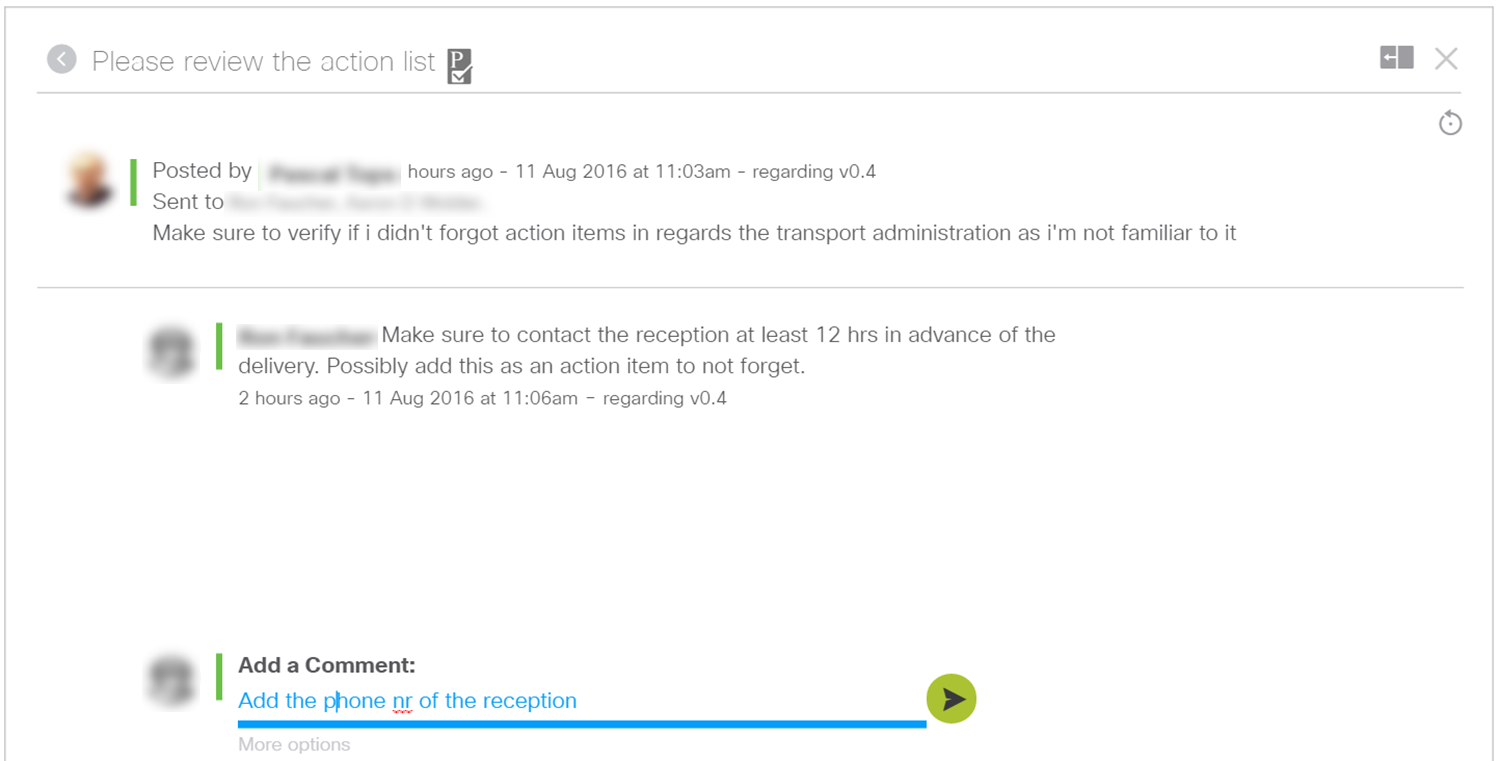The height and width of the screenshot is (761, 1500).
Task: Collapse the side panel with arrow icon
Action: tap(1397, 58)
